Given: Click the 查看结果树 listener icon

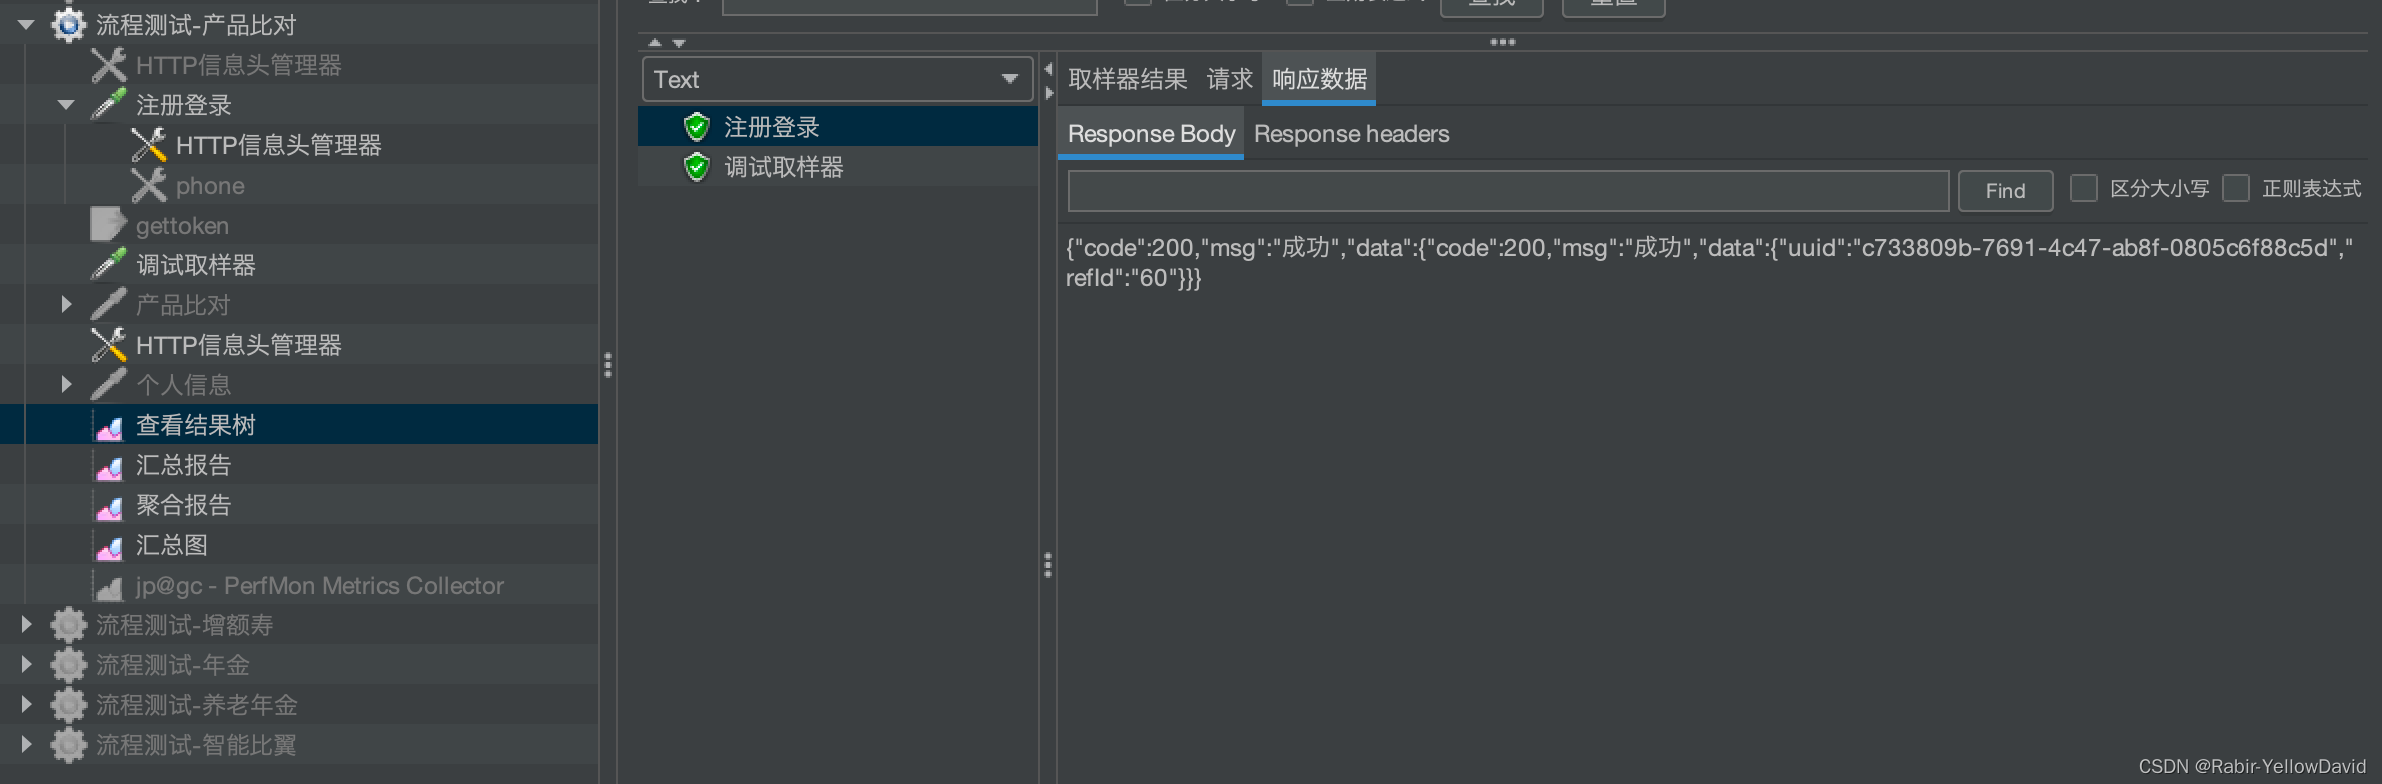Looking at the screenshot, I should (108, 427).
